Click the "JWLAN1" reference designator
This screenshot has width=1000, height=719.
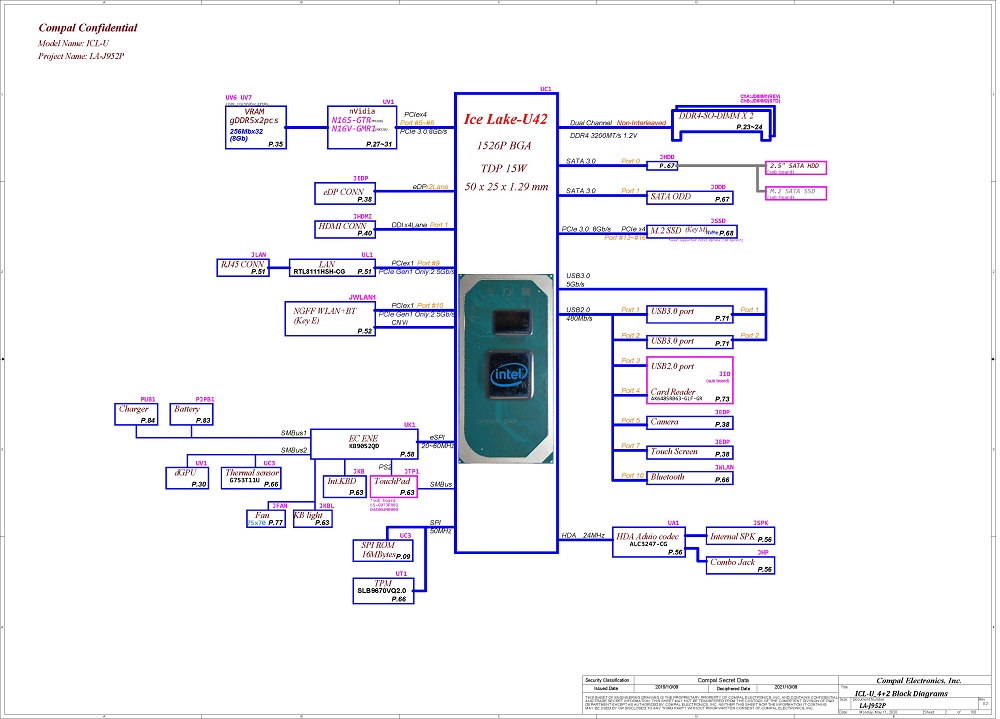click(x=362, y=297)
